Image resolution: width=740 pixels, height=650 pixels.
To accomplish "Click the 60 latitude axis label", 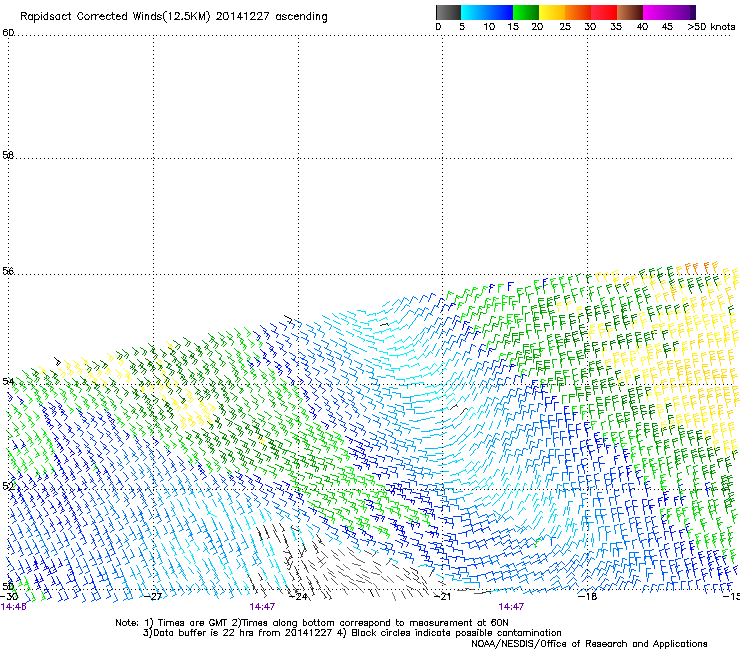I will pos(8,33).
